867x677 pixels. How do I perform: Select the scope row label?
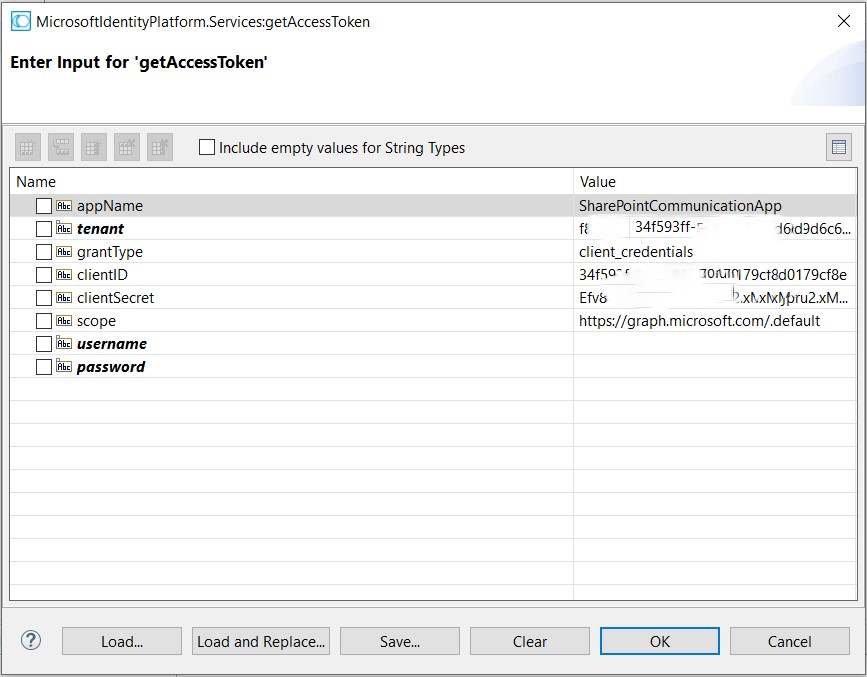[96, 321]
